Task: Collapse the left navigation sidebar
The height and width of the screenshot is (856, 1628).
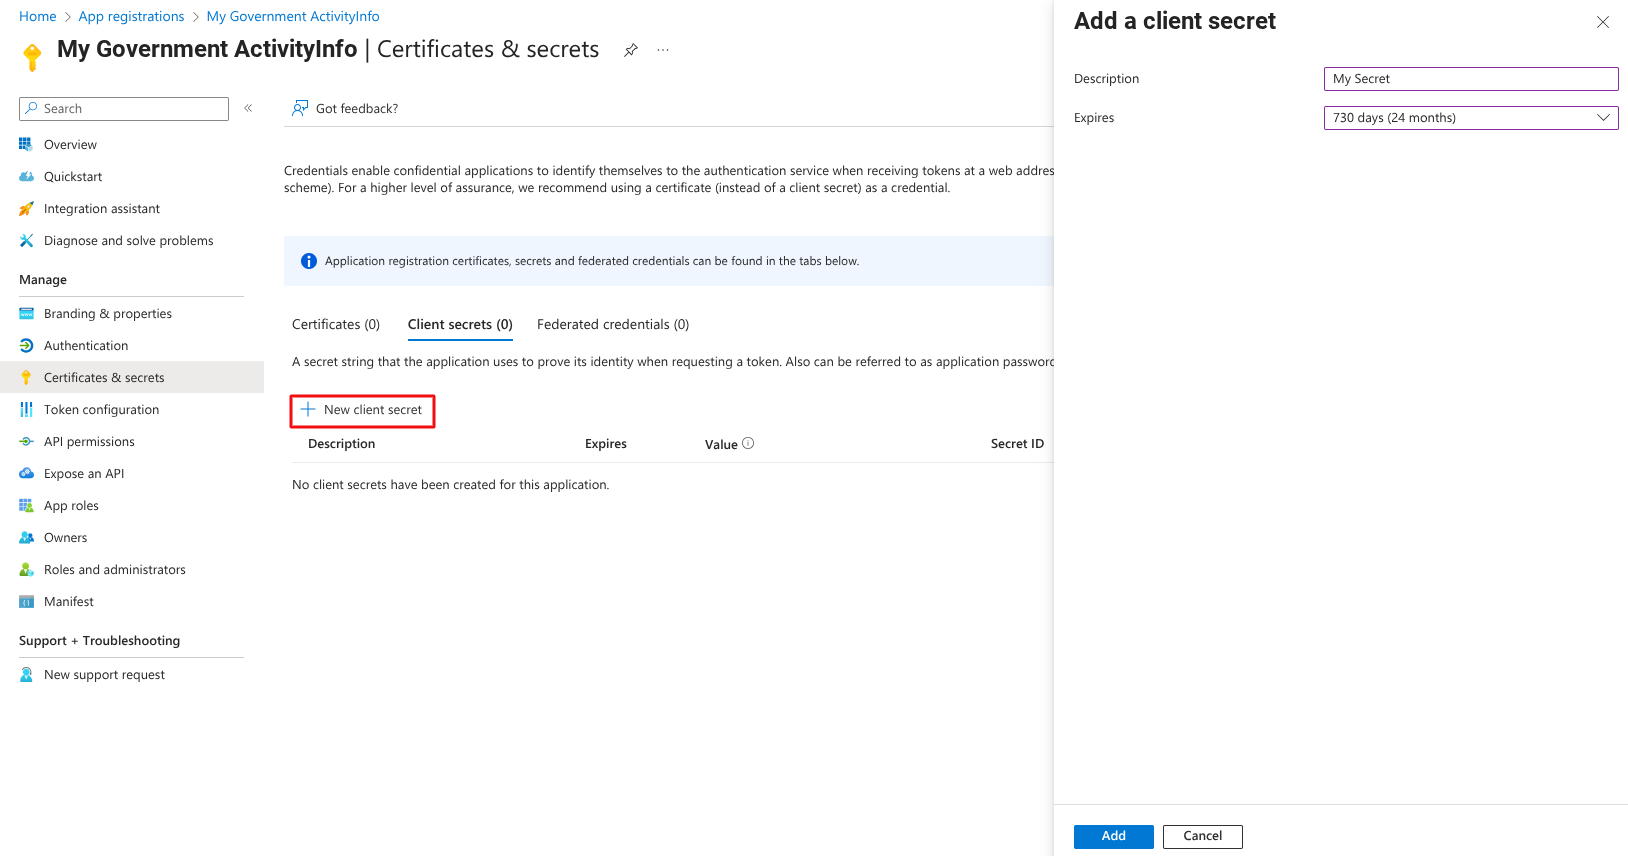Action: click(248, 108)
